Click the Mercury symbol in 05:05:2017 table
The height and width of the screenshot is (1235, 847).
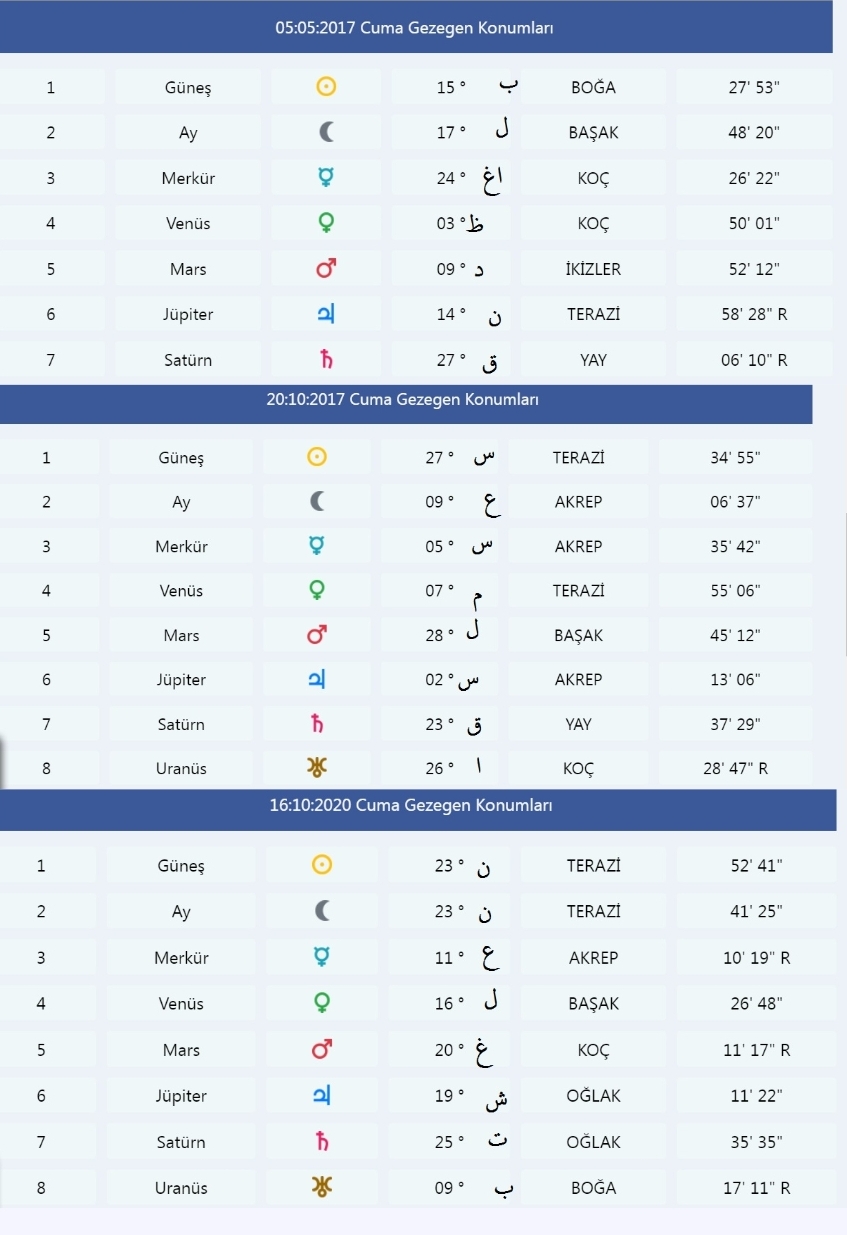(326, 178)
